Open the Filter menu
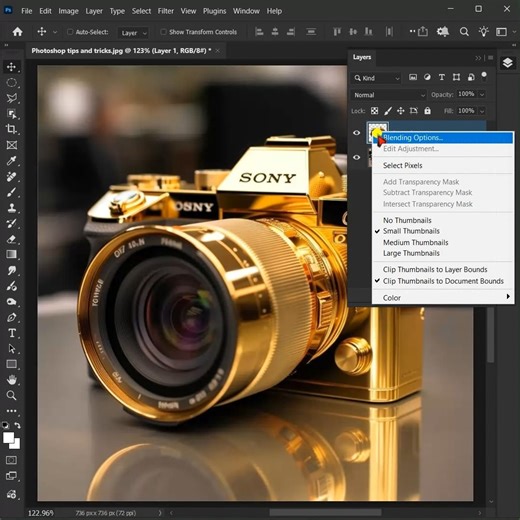The width and height of the screenshot is (520, 520). 166,11
